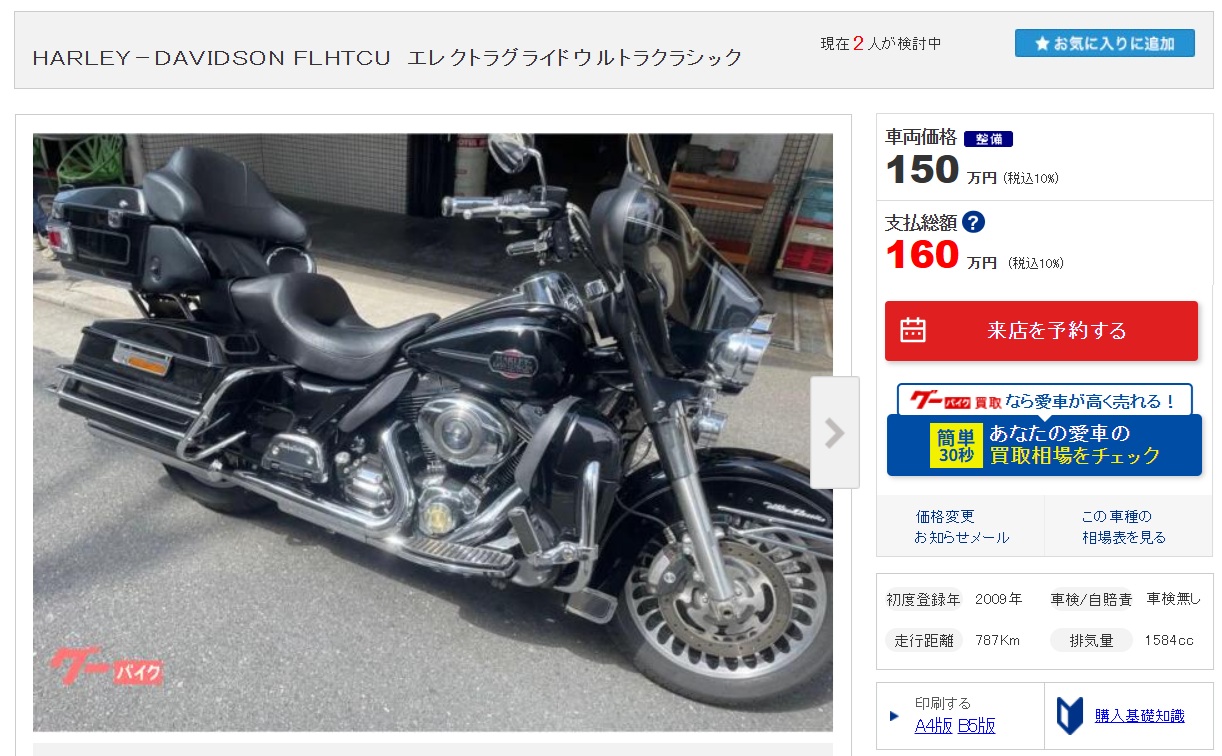Click the calendar icon on the reservation button
This screenshot has width=1222, height=756.
click(912, 331)
